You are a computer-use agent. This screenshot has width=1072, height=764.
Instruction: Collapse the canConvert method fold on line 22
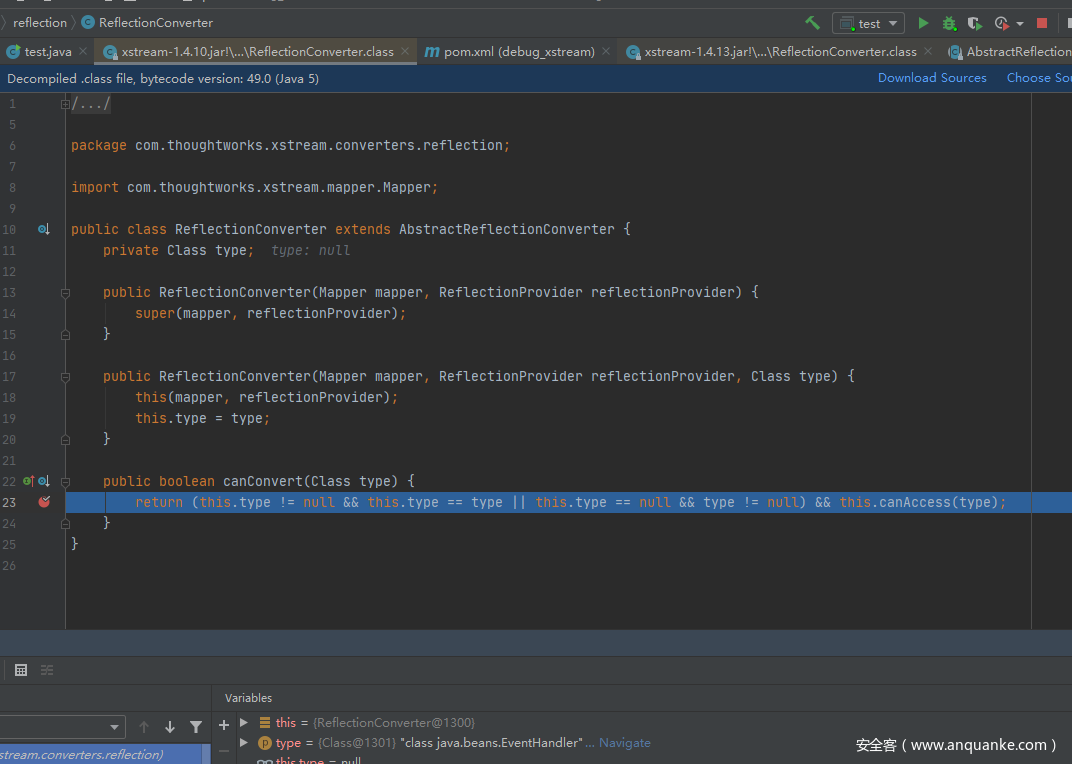[x=65, y=481]
